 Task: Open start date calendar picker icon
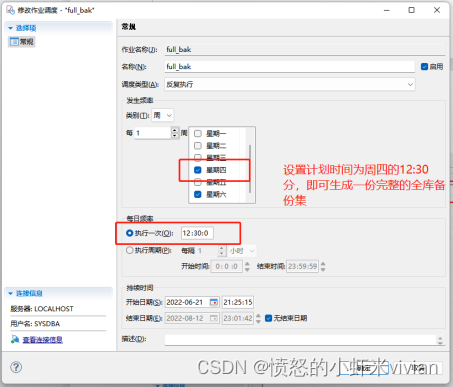(214, 302)
